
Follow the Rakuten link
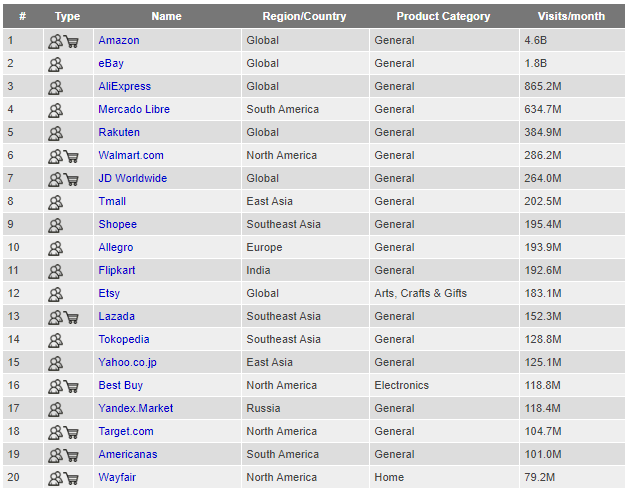coord(119,133)
